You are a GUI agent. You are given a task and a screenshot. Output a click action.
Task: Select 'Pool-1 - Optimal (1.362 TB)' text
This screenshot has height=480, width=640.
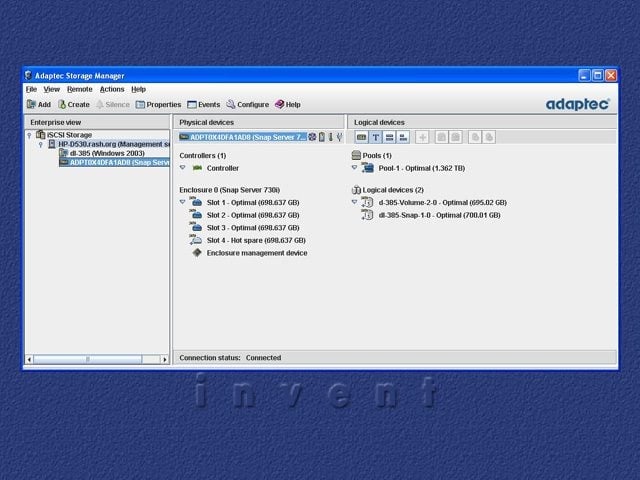pos(422,168)
